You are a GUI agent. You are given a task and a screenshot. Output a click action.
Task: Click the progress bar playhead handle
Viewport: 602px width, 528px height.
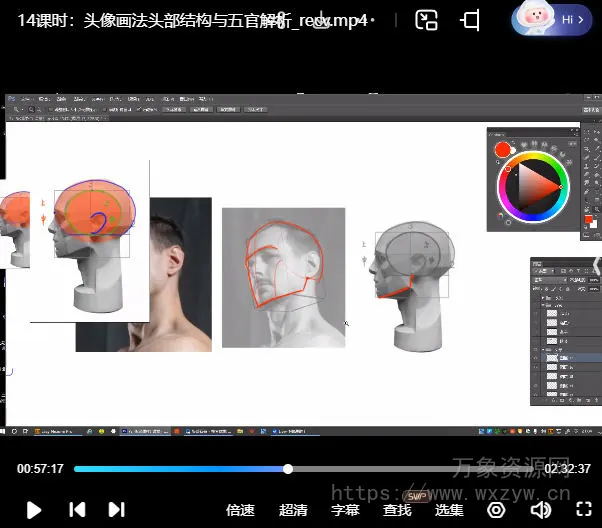pos(288,469)
